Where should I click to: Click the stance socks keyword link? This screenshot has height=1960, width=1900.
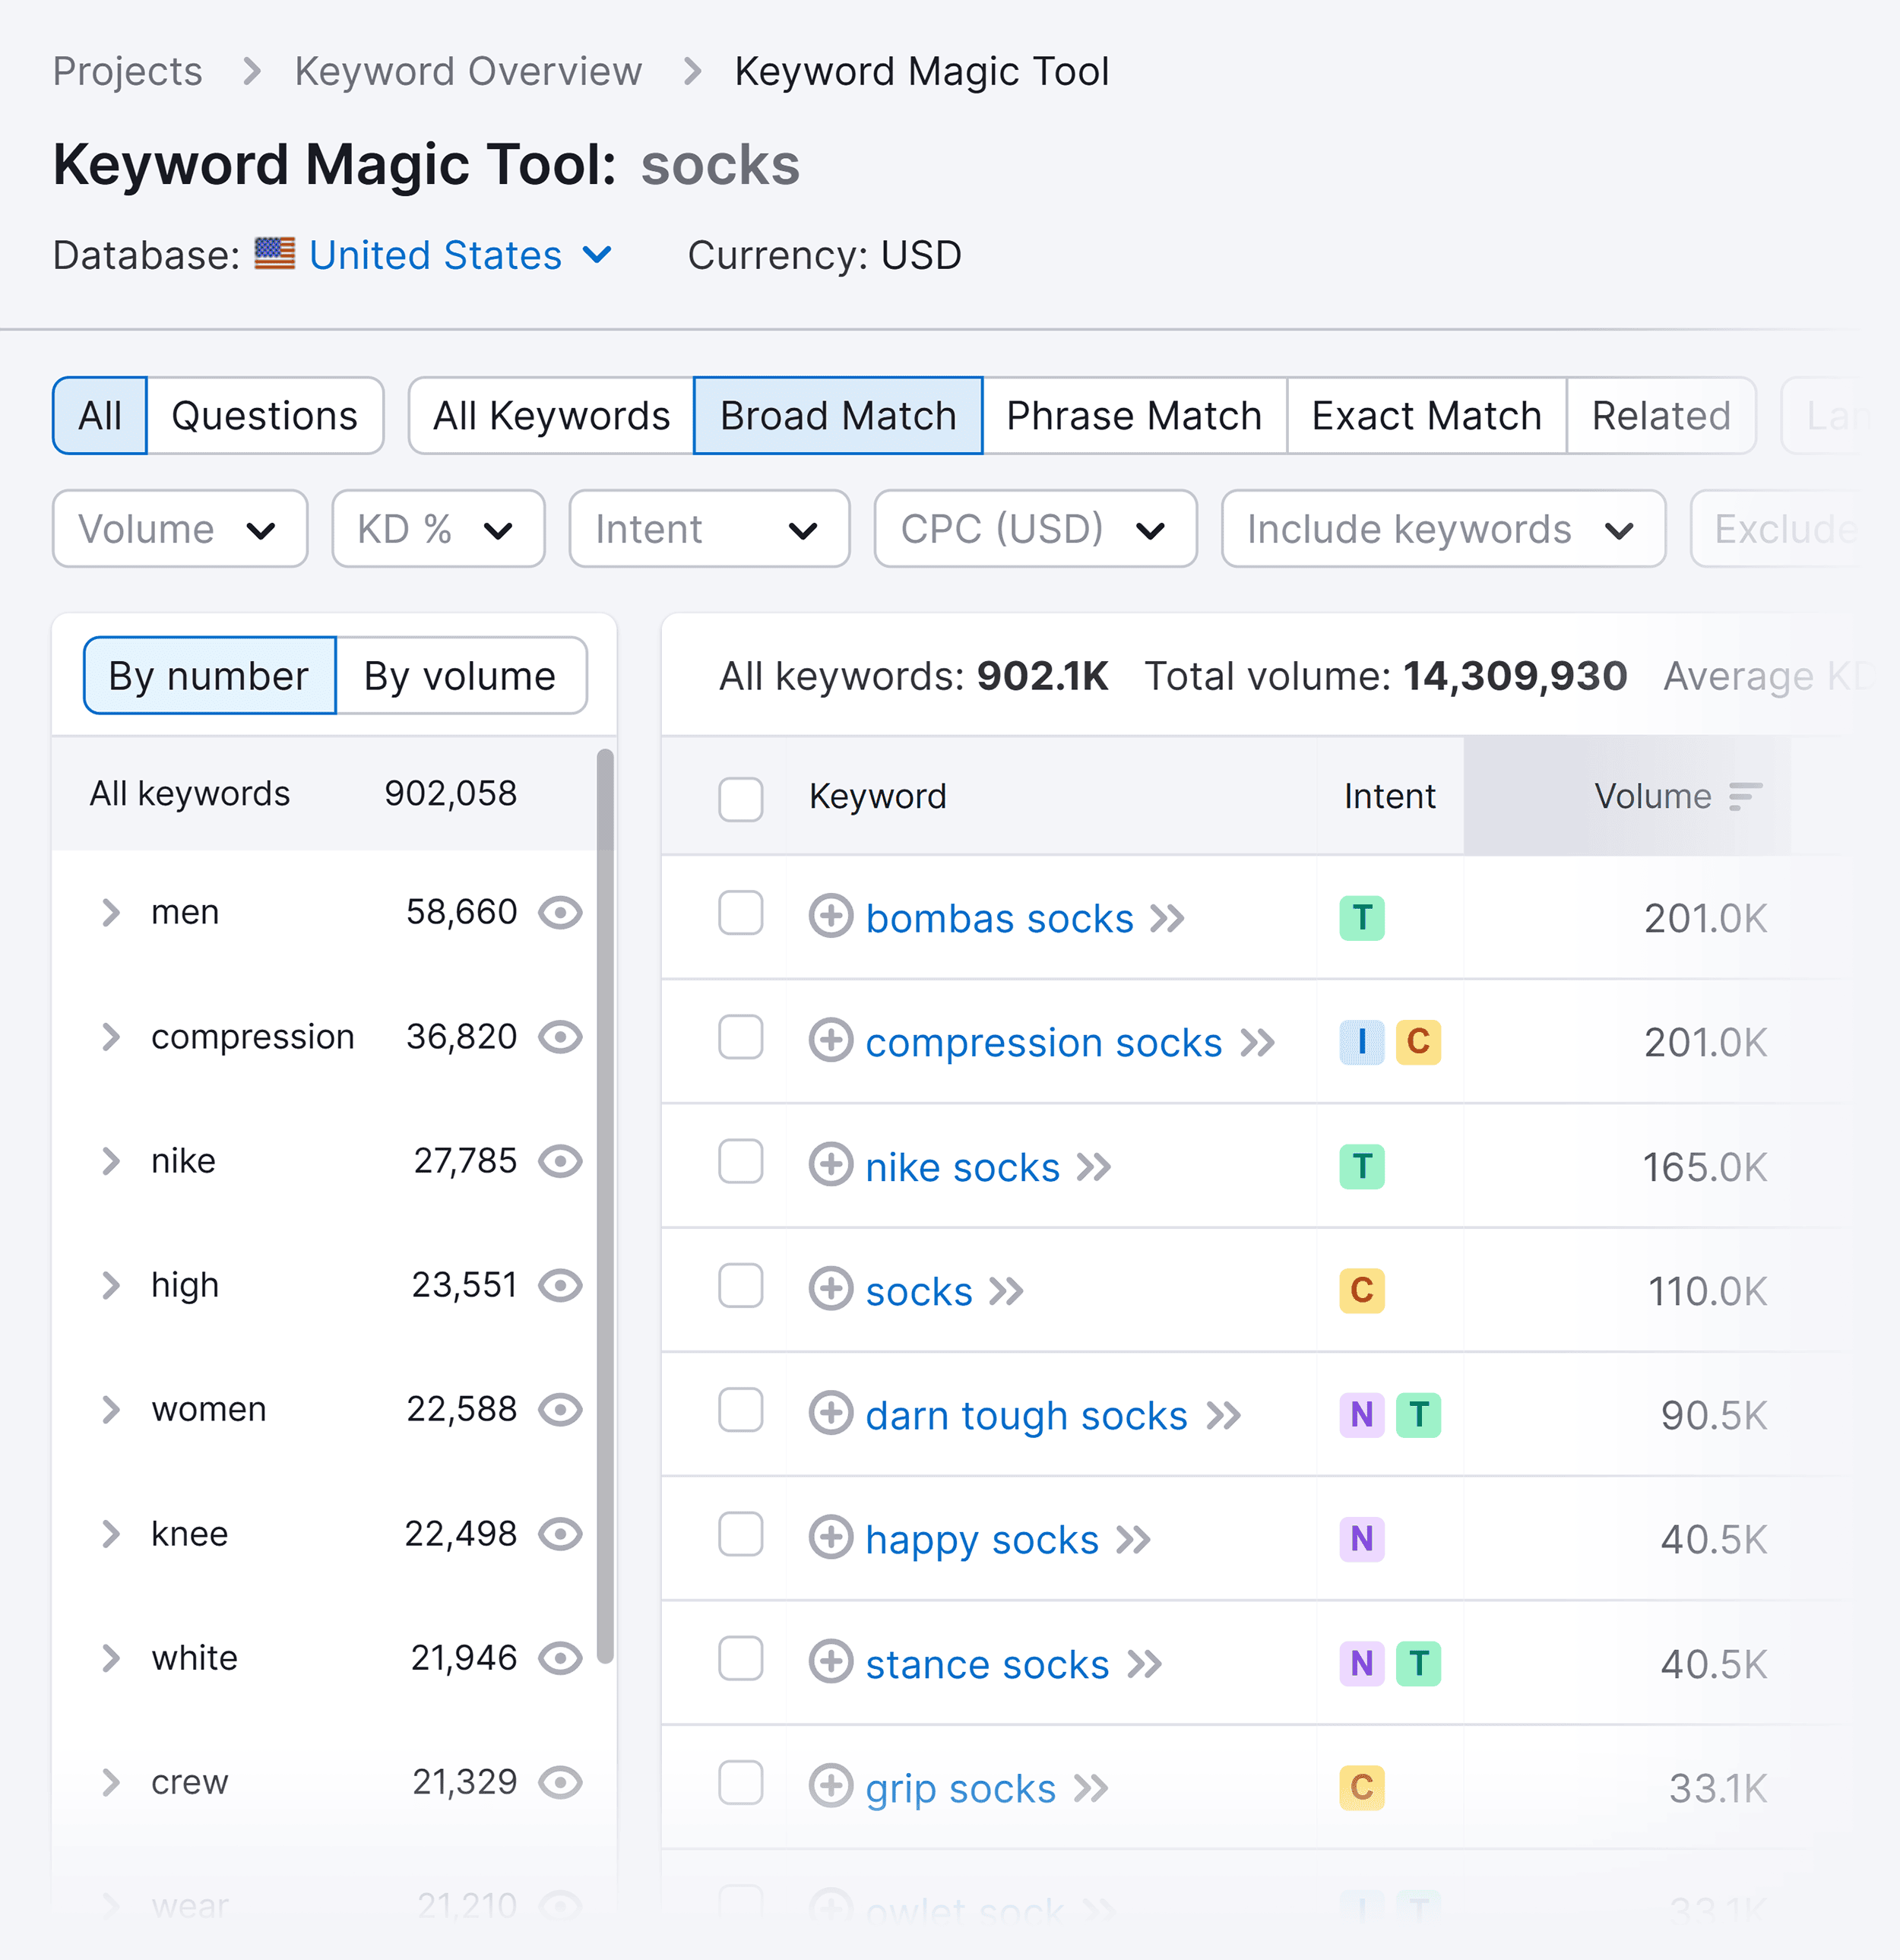tap(986, 1663)
